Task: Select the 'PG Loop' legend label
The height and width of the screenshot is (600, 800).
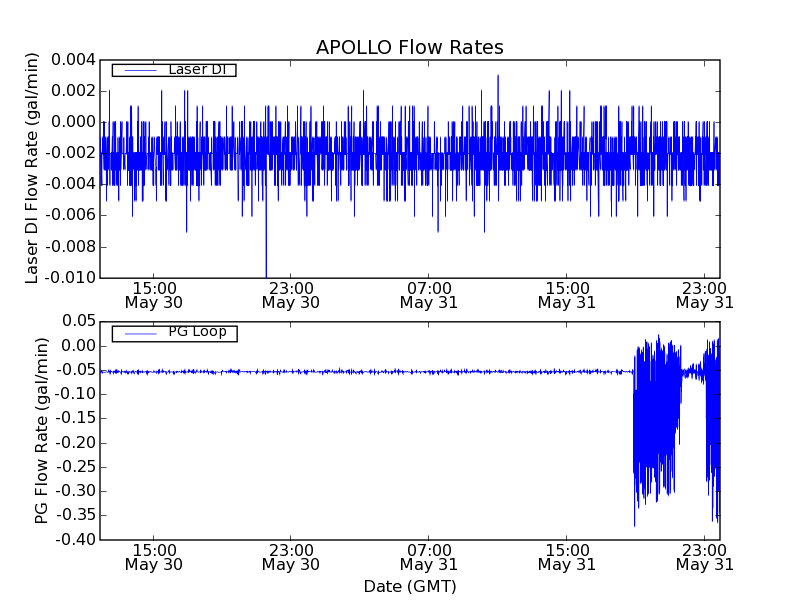Action: click(x=197, y=332)
